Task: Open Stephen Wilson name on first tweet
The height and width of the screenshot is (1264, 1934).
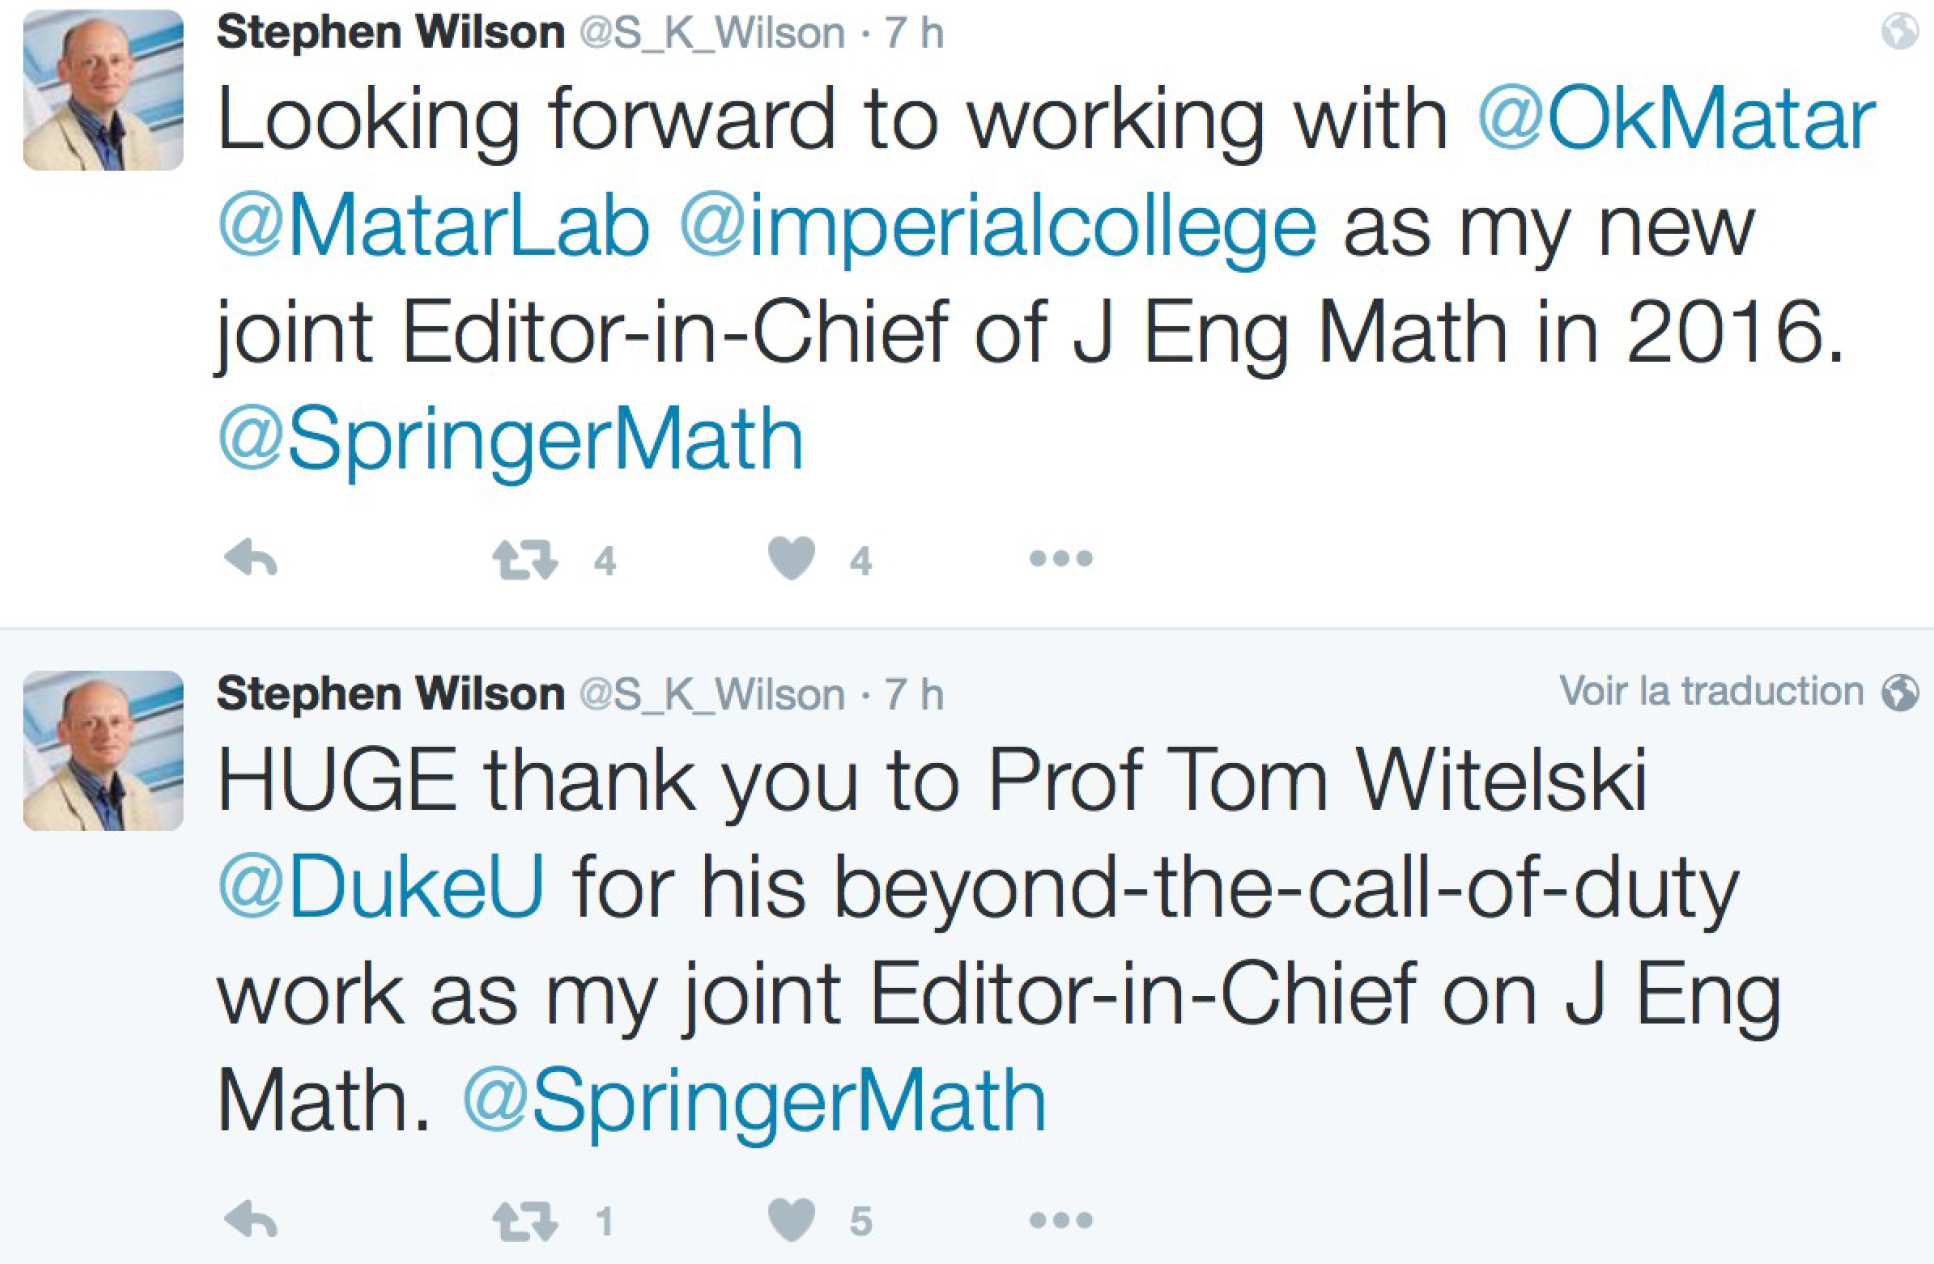Action: click(x=390, y=33)
